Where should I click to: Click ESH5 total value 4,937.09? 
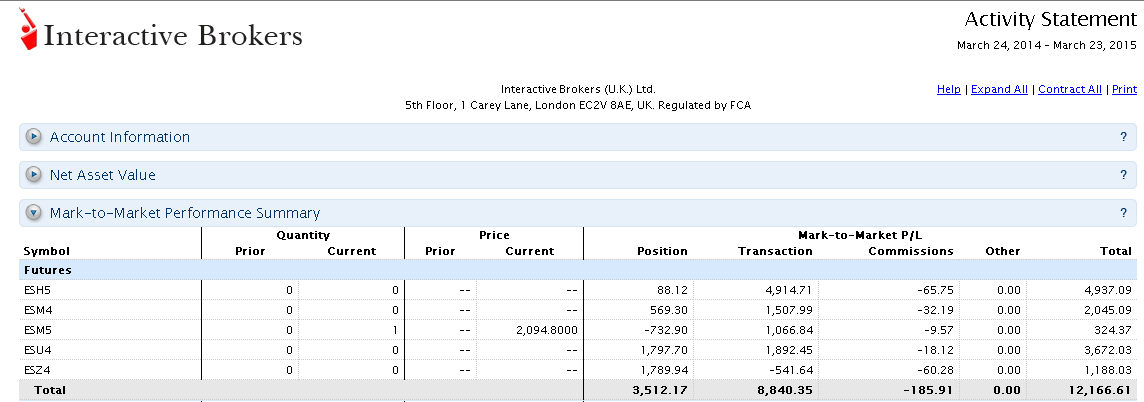tap(1108, 290)
